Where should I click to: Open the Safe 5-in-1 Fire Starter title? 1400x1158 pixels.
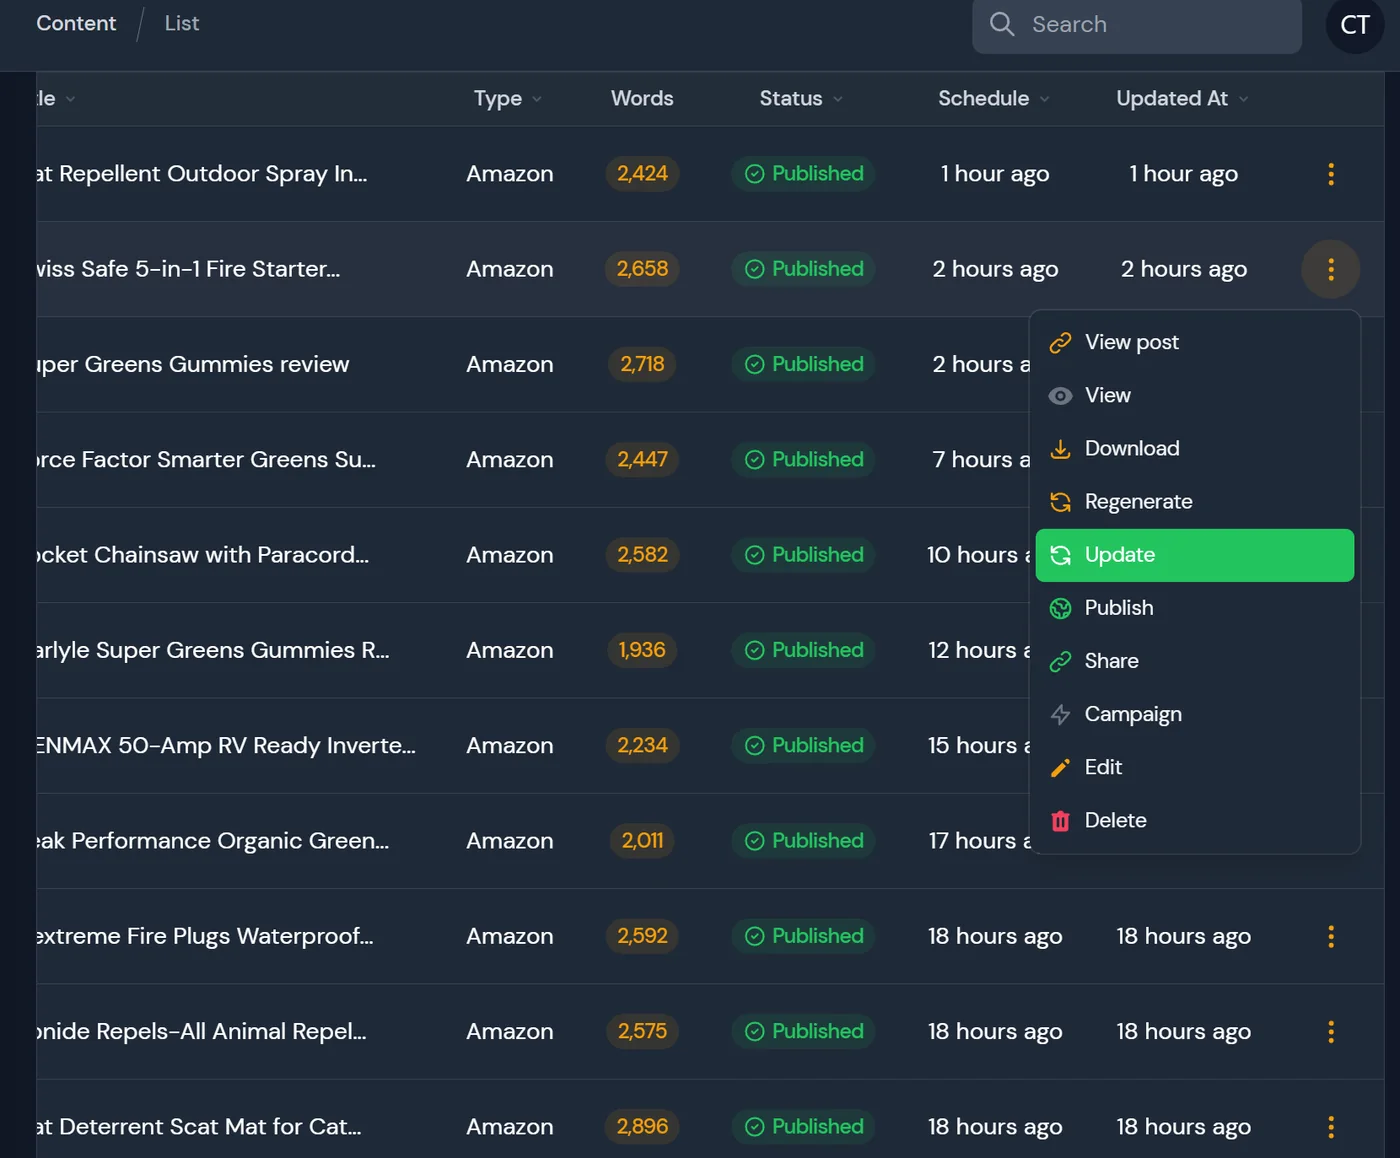pyautogui.click(x=188, y=269)
